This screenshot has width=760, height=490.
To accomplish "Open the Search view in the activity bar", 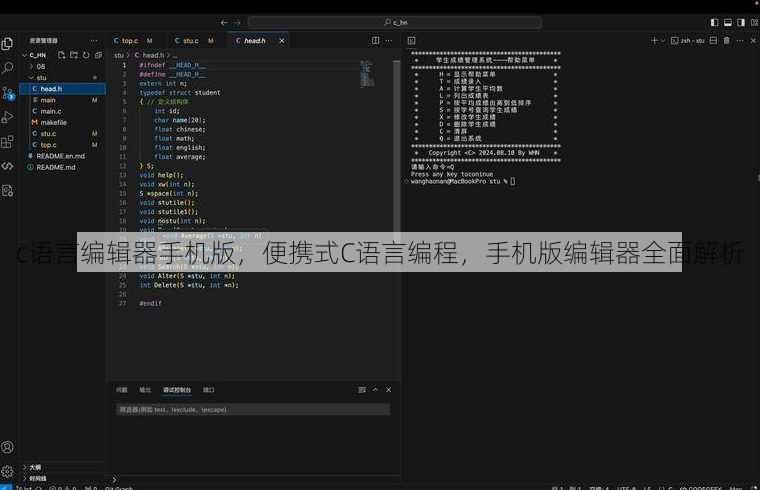I will [7, 68].
